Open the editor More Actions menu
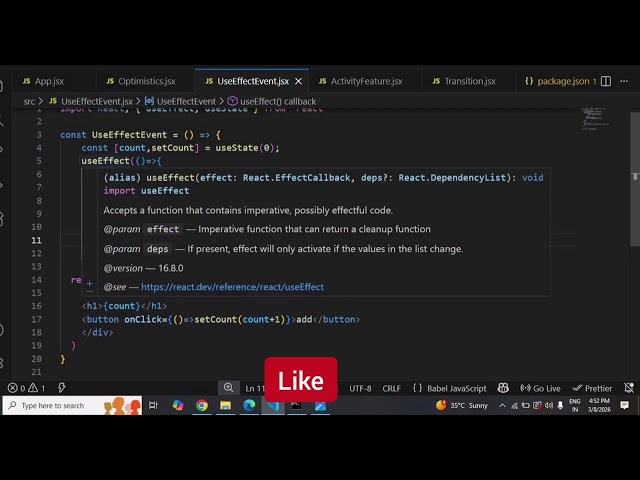This screenshot has width=640, height=480. tap(624, 81)
